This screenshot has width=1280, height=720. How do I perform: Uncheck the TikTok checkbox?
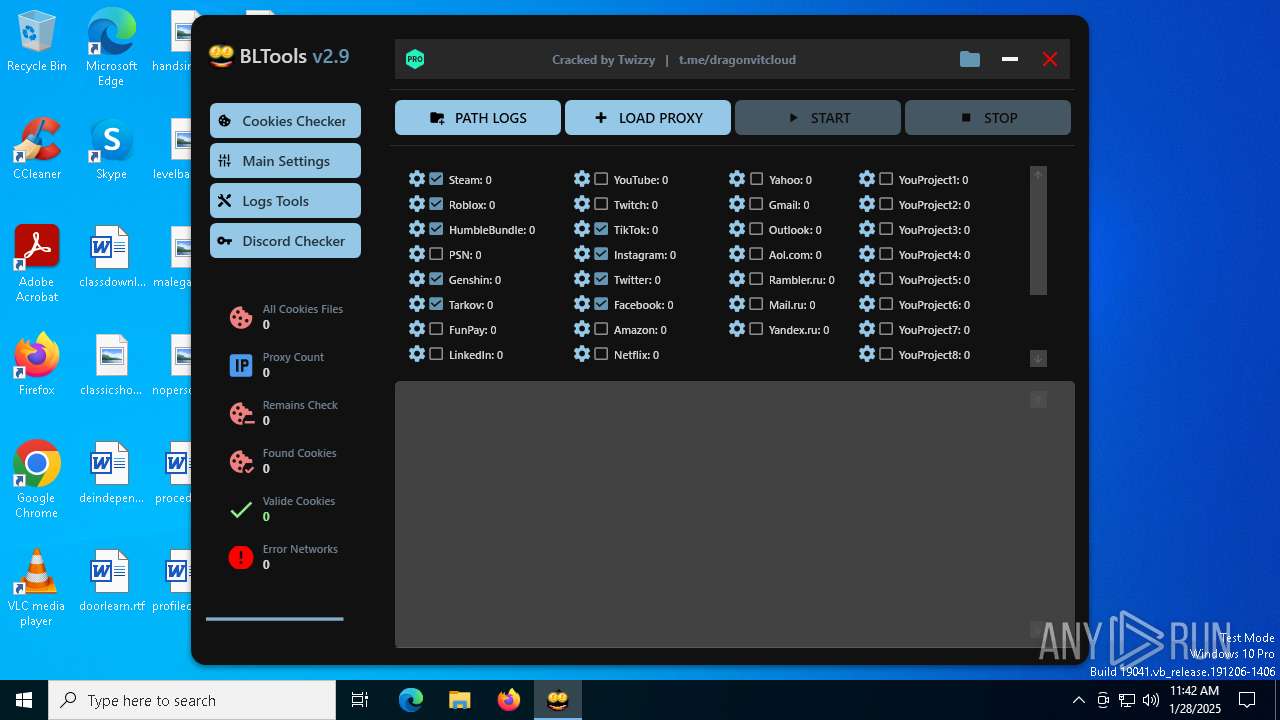point(601,229)
